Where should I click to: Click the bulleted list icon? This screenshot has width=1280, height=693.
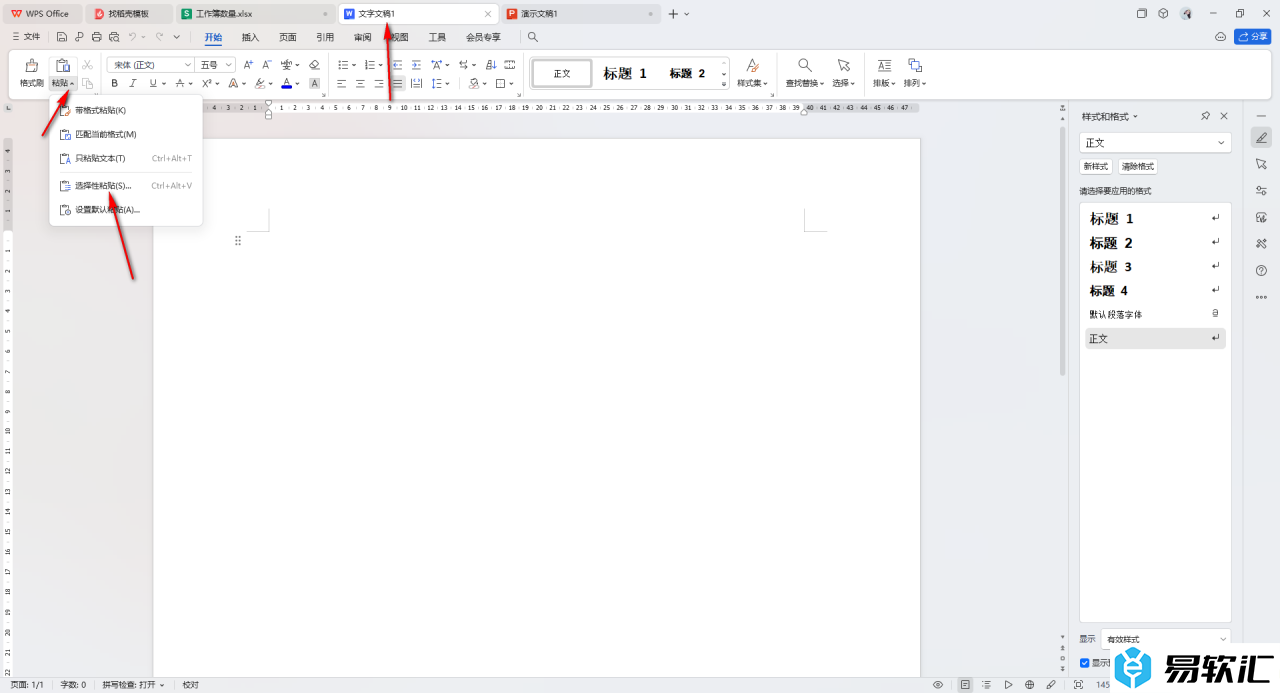click(x=342, y=64)
